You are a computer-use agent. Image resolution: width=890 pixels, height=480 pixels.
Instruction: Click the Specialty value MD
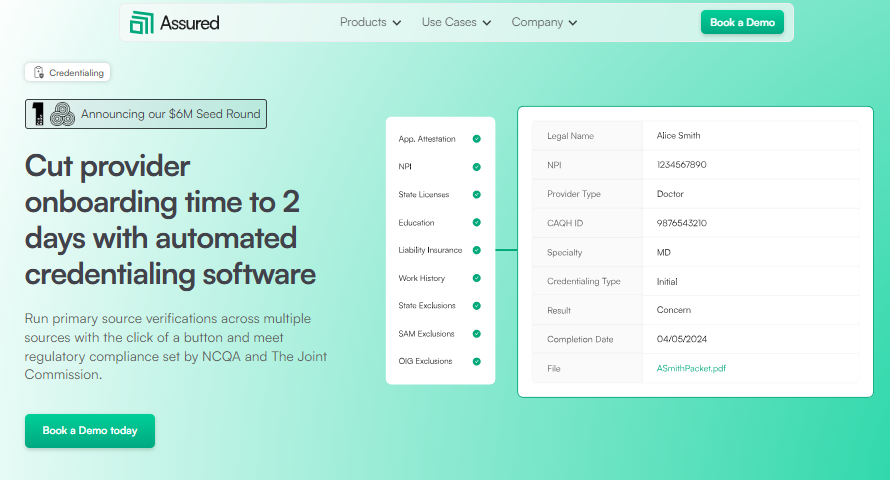[663, 252]
